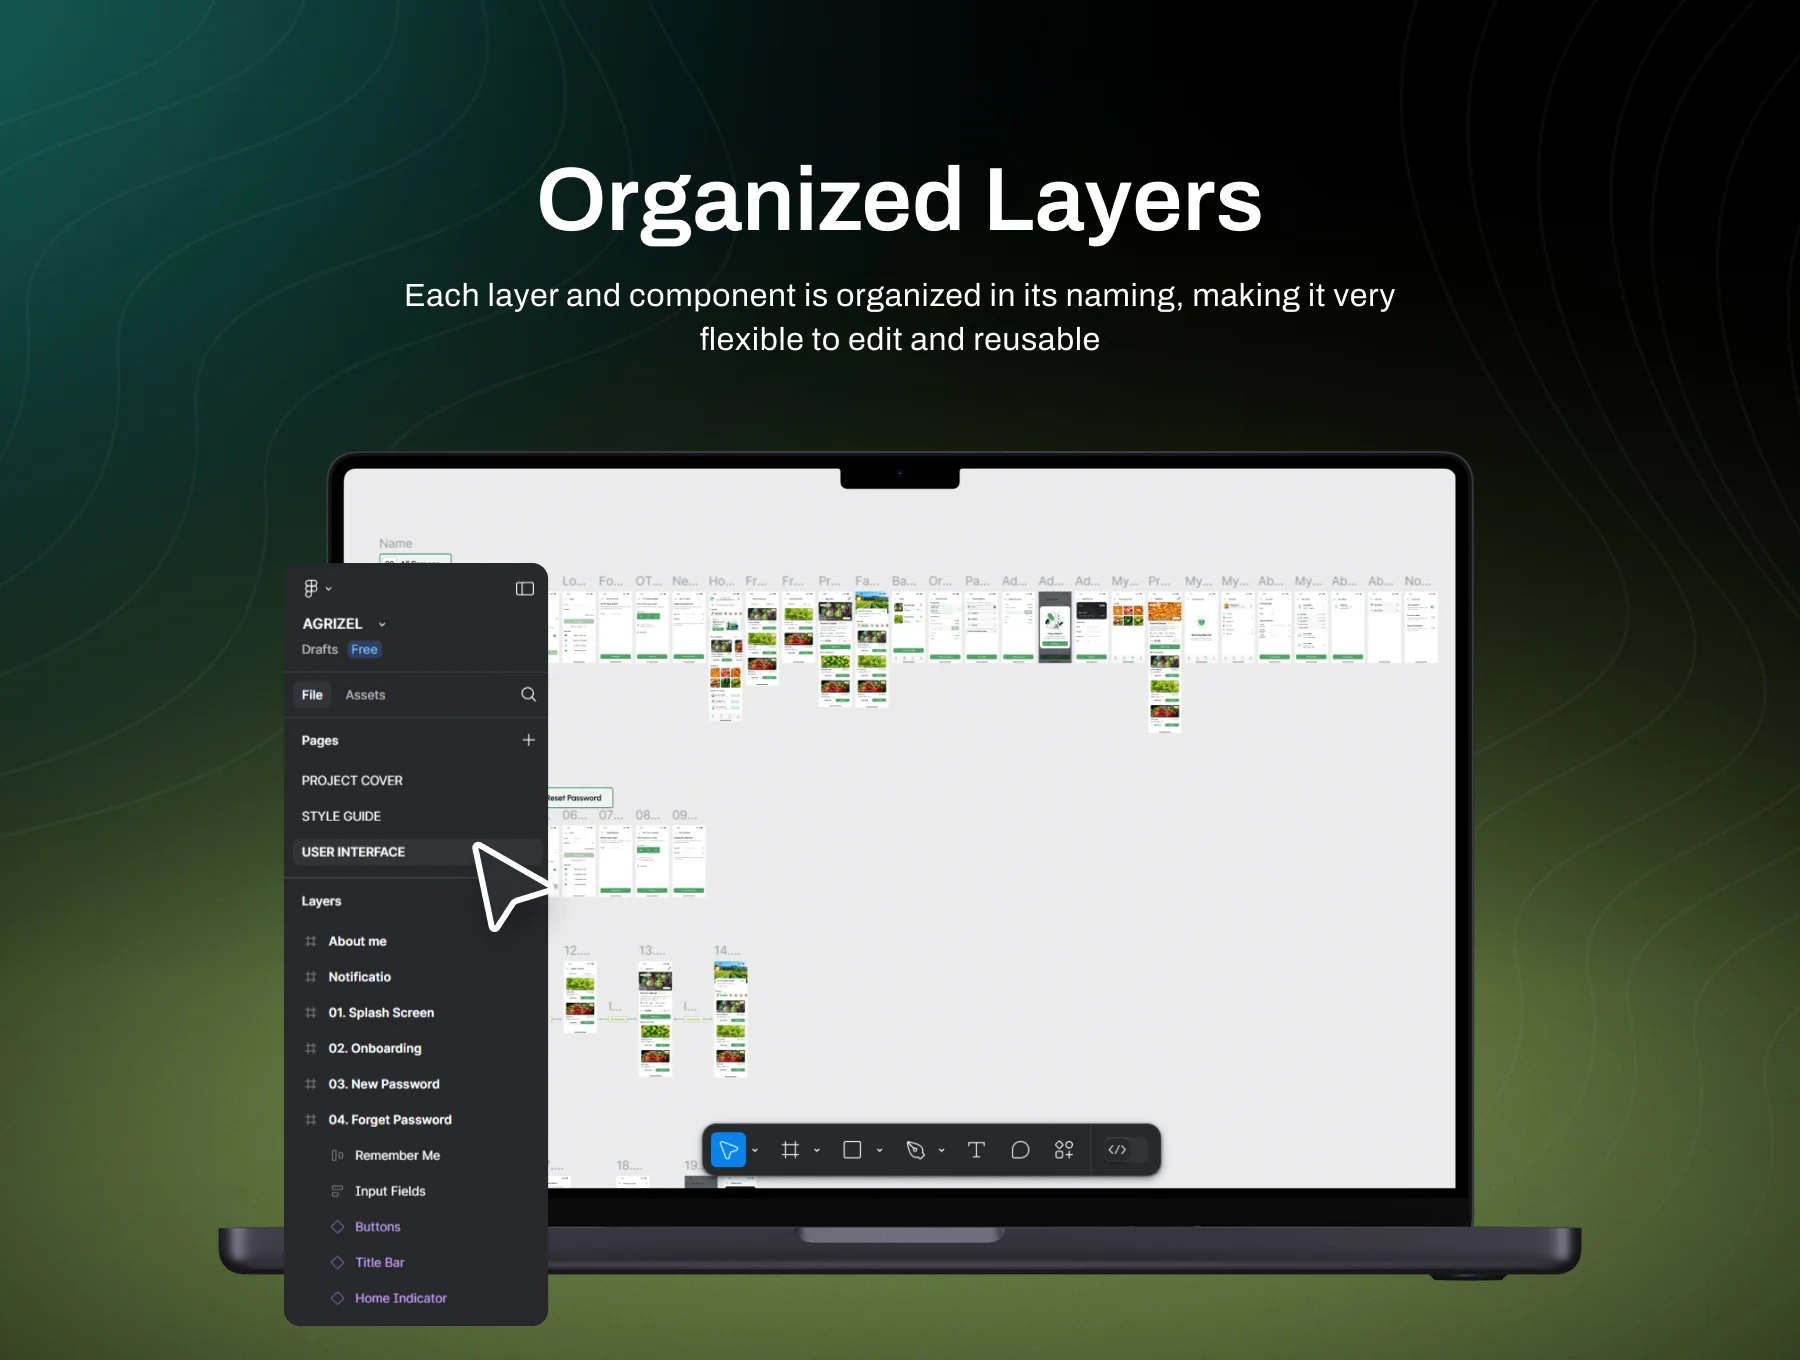Select the Fa... frame thumbnail in top row
Screen dimensions: 1800x1360
click(872, 648)
